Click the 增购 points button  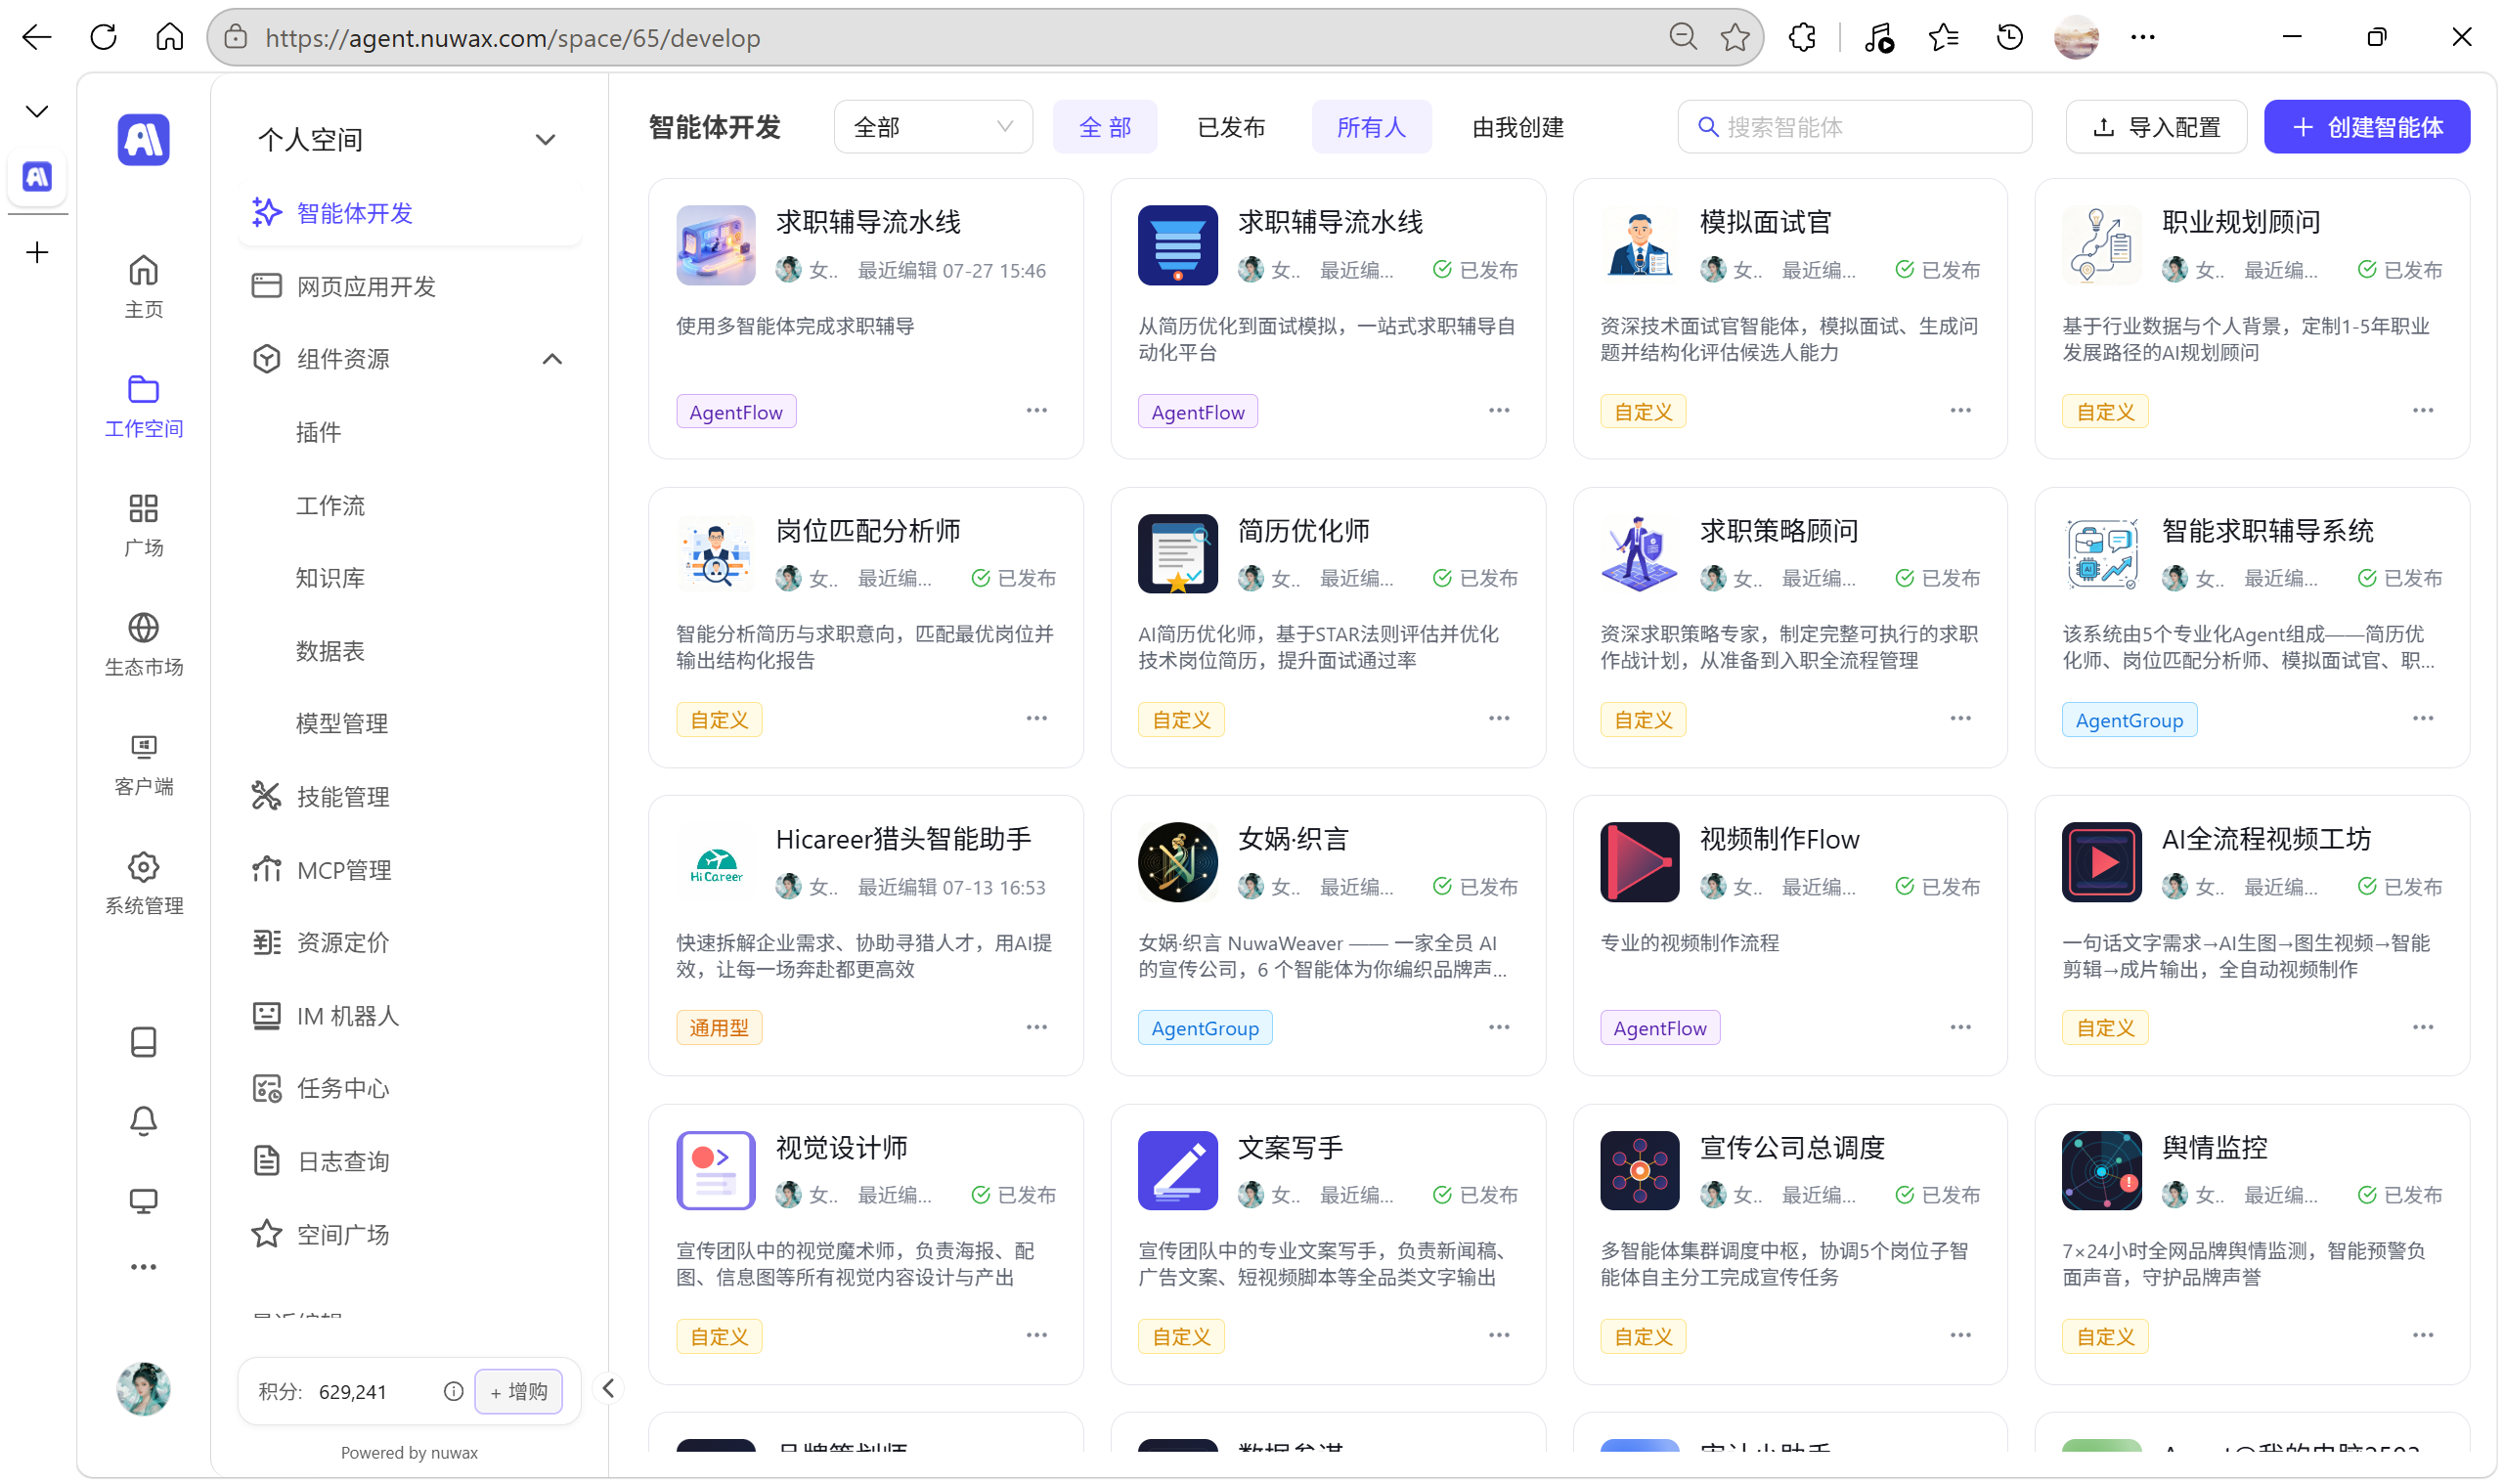(x=518, y=1392)
